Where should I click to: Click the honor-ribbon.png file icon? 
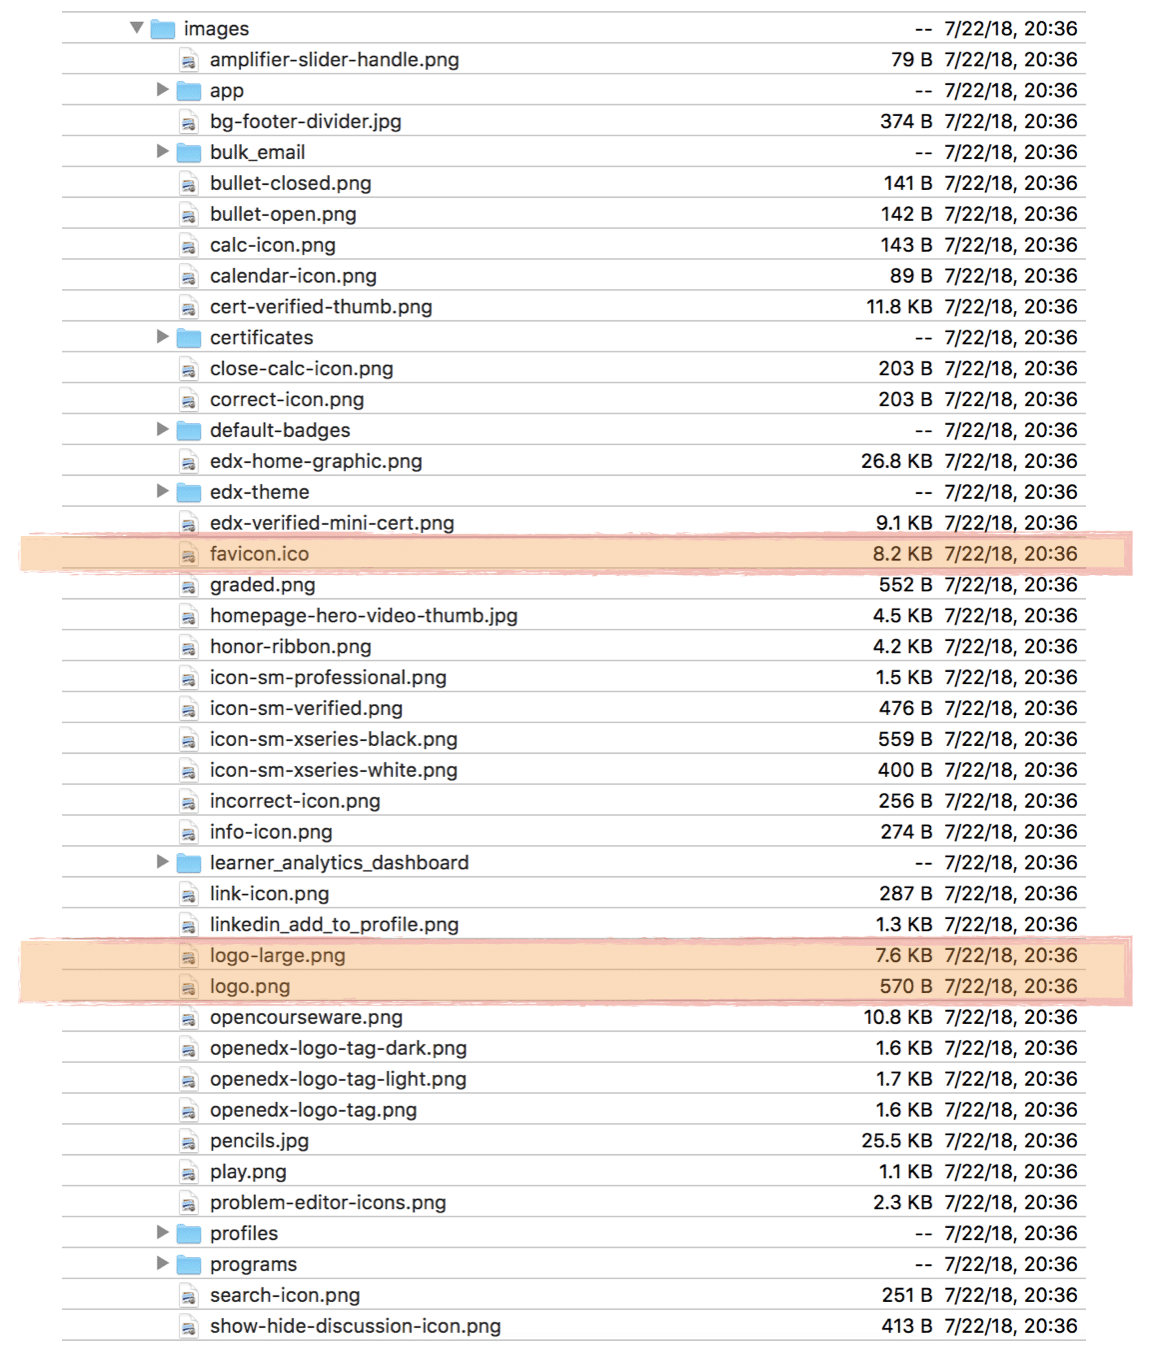pos(189,647)
